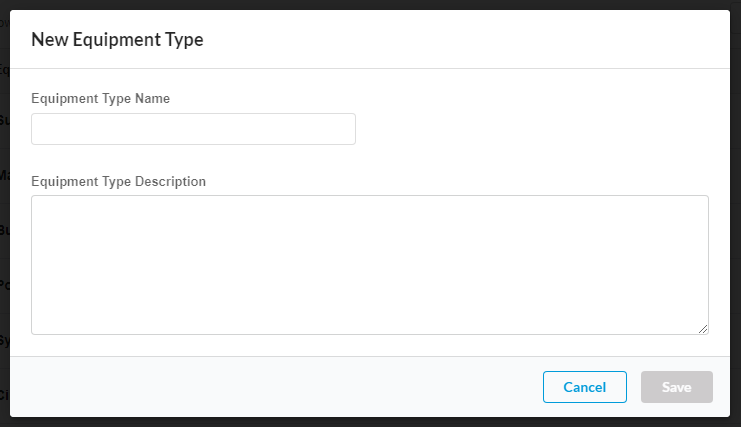Click the "Equipment Type Description" label
Viewport: 741px width, 427px height.
point(118,182)
